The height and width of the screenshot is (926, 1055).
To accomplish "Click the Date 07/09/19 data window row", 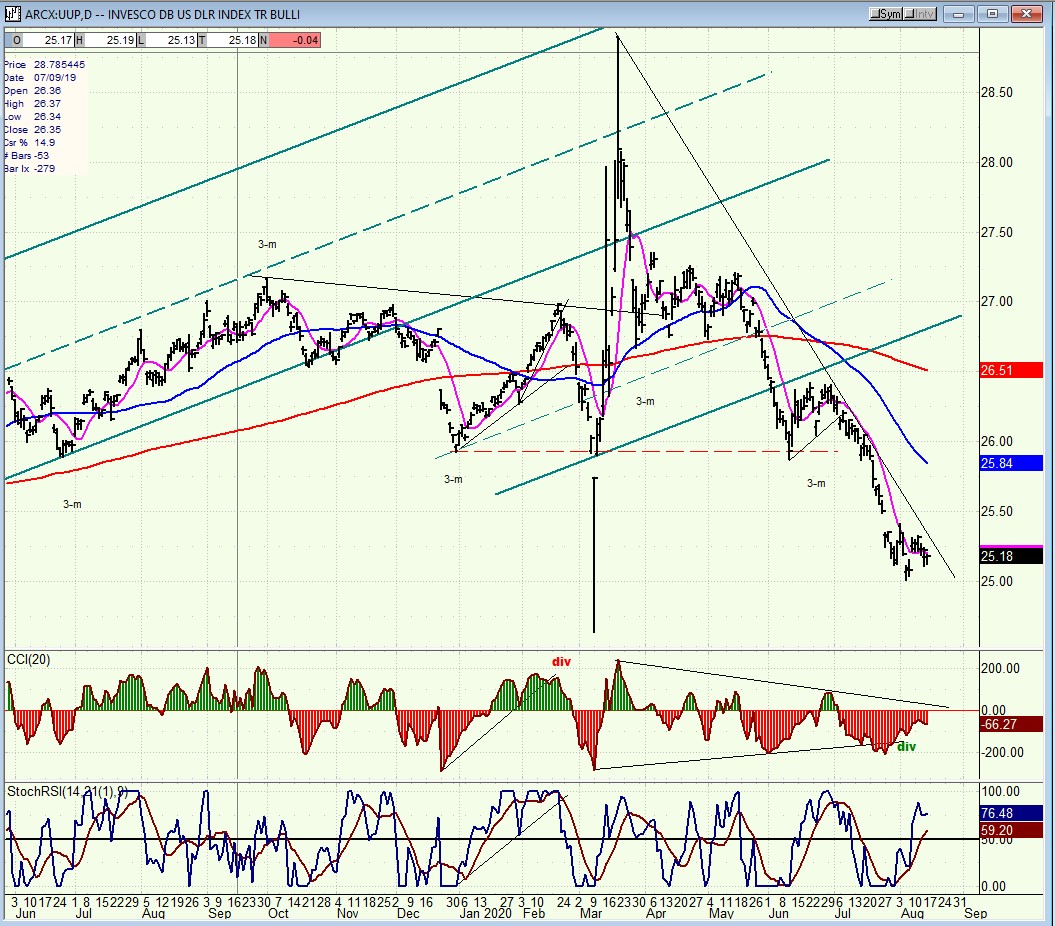I will point(40,77).
